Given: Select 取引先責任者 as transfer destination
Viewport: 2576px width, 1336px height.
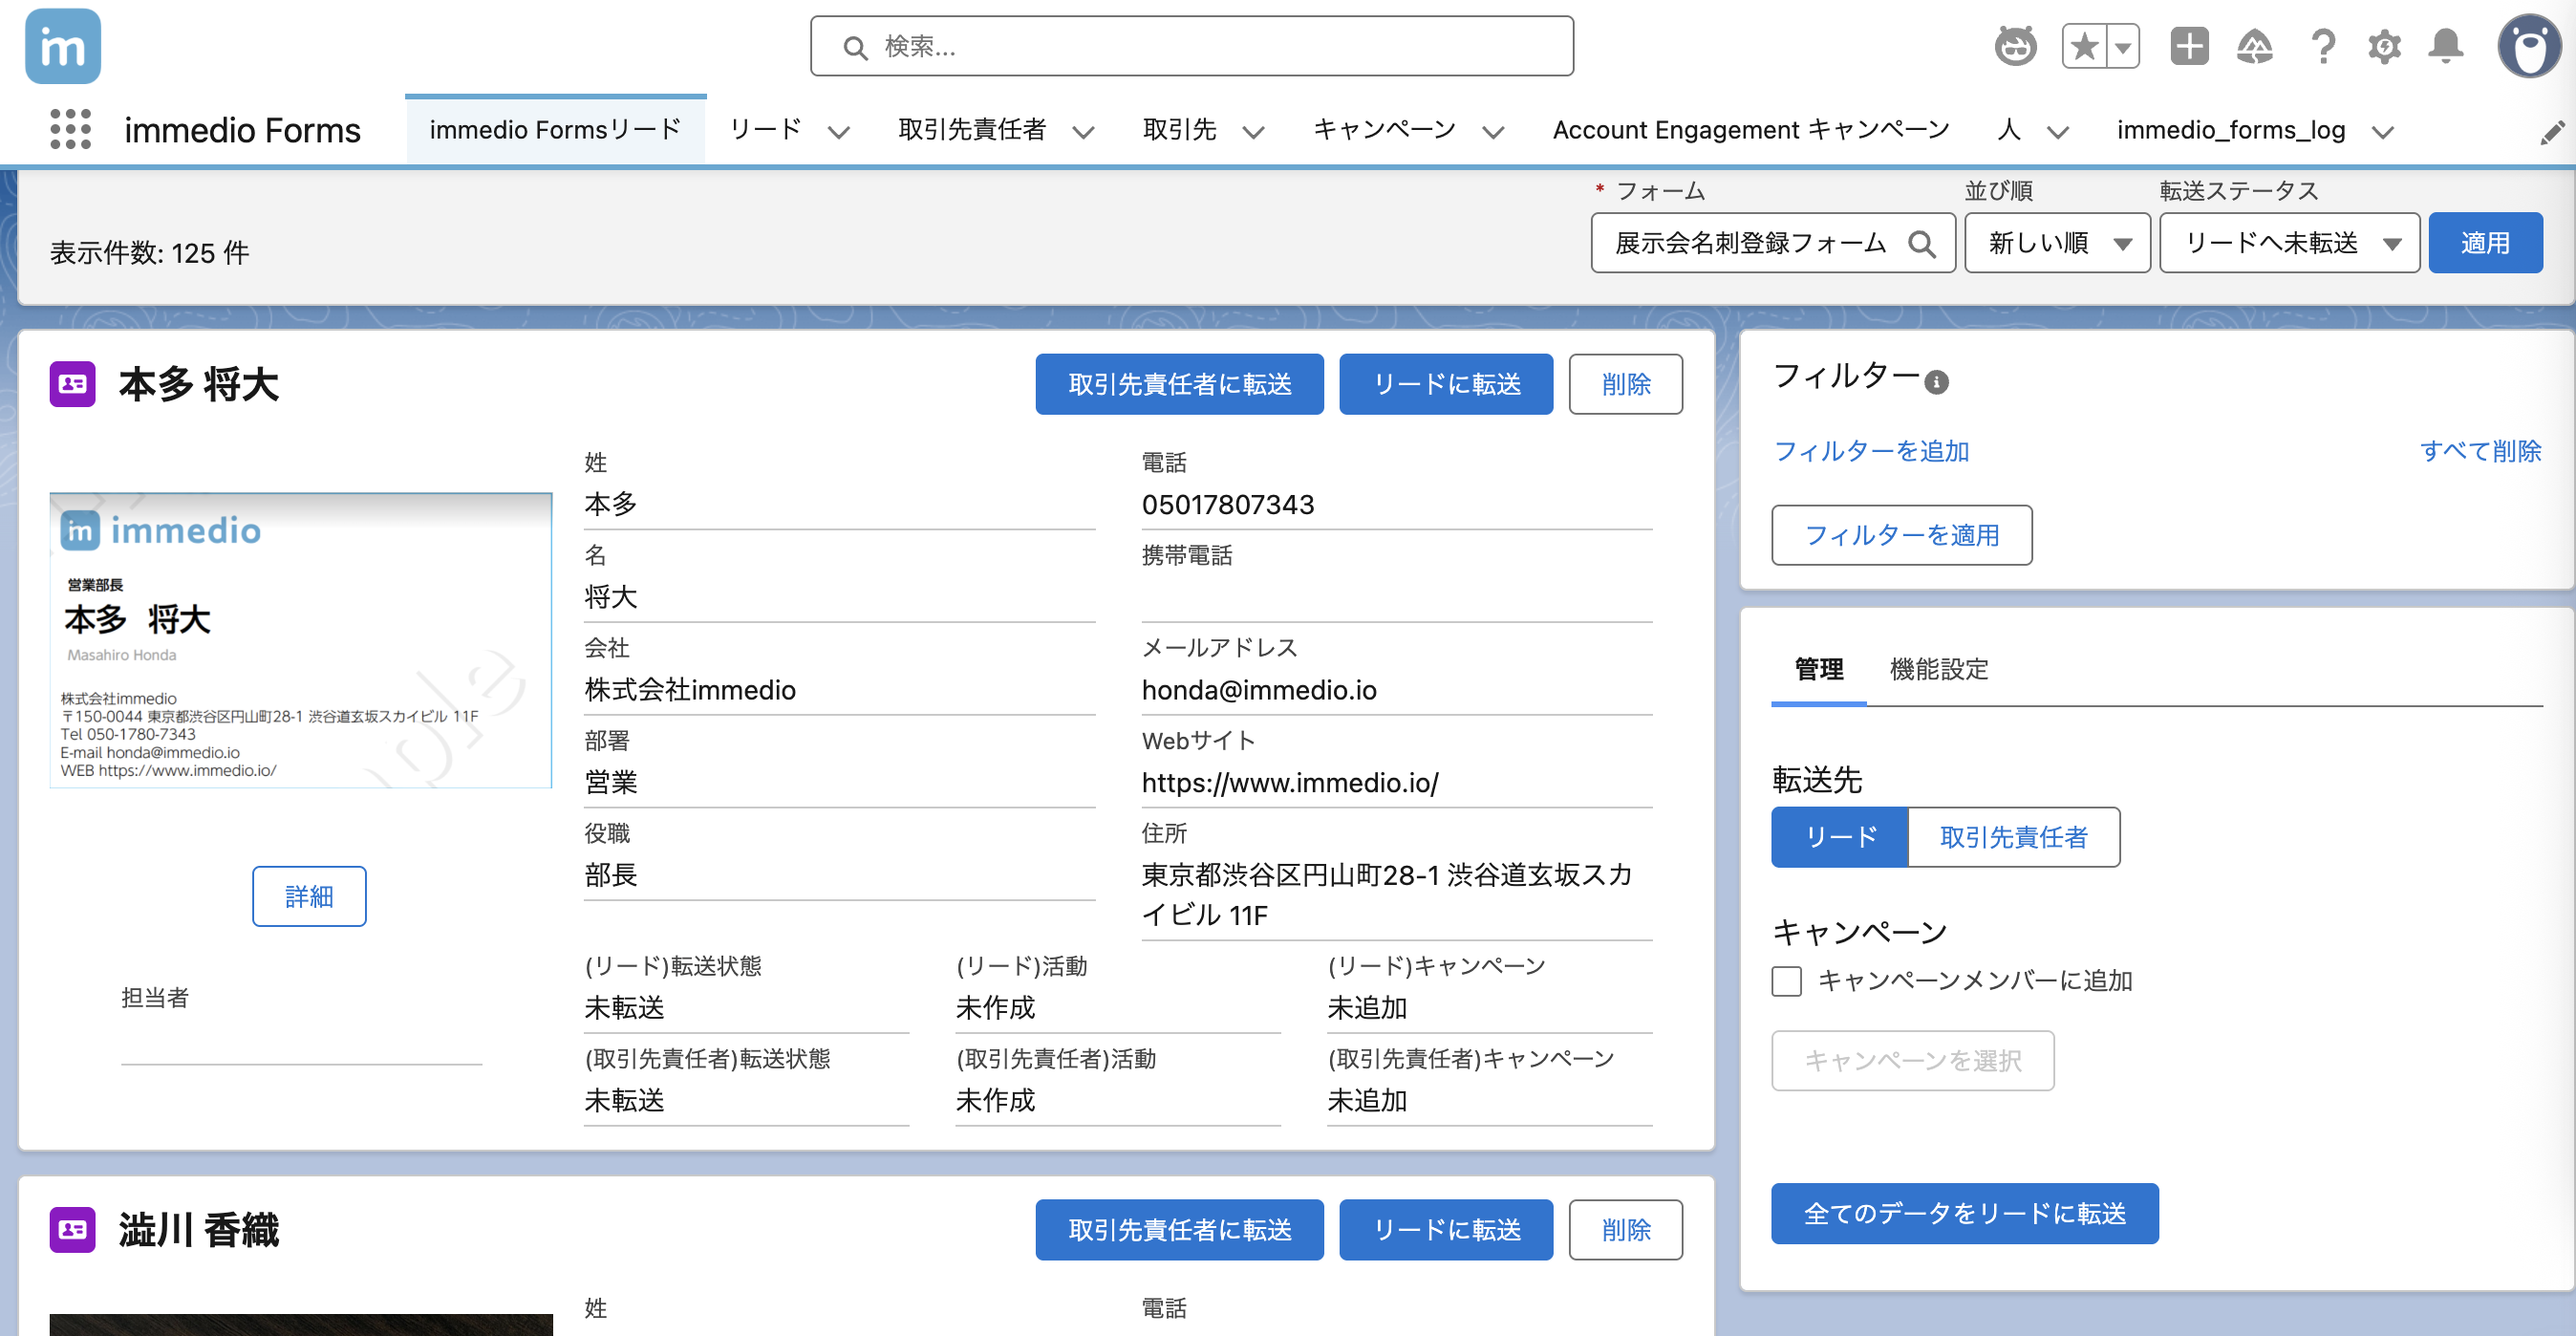Looking at the screenshot, I should (2013, 837).
